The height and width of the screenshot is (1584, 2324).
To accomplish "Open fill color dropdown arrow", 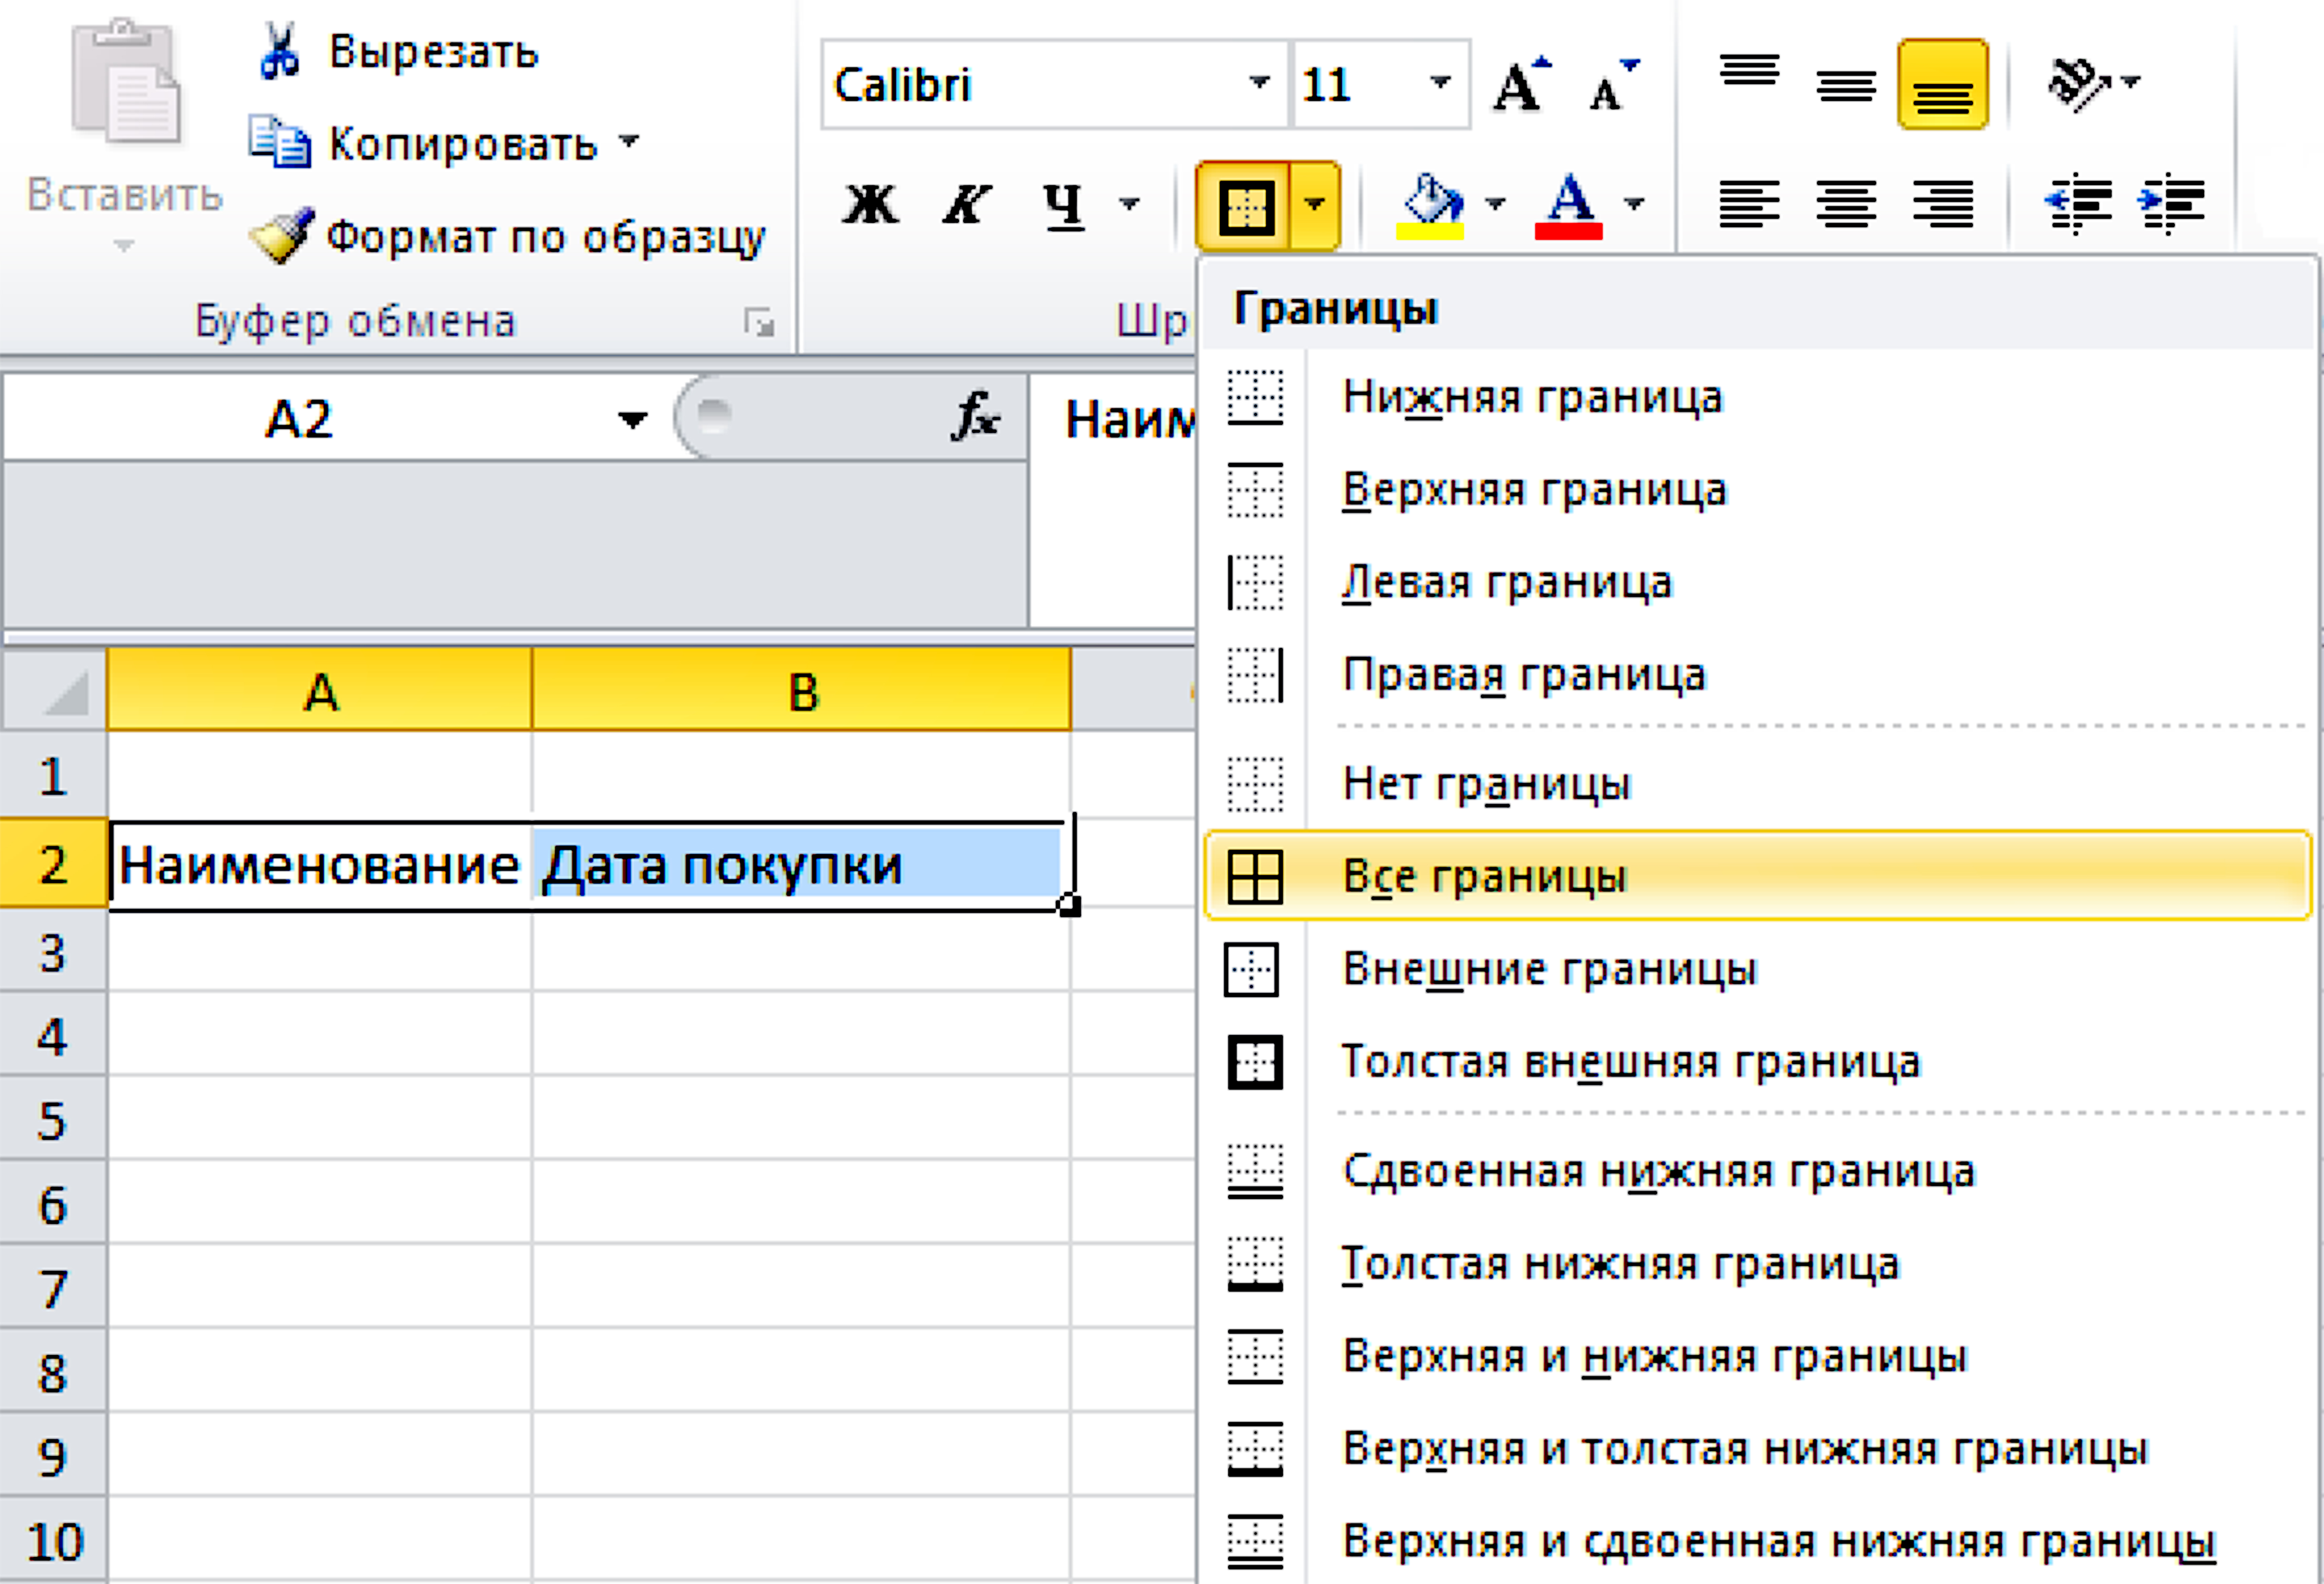I will [x=1495, y=205].
